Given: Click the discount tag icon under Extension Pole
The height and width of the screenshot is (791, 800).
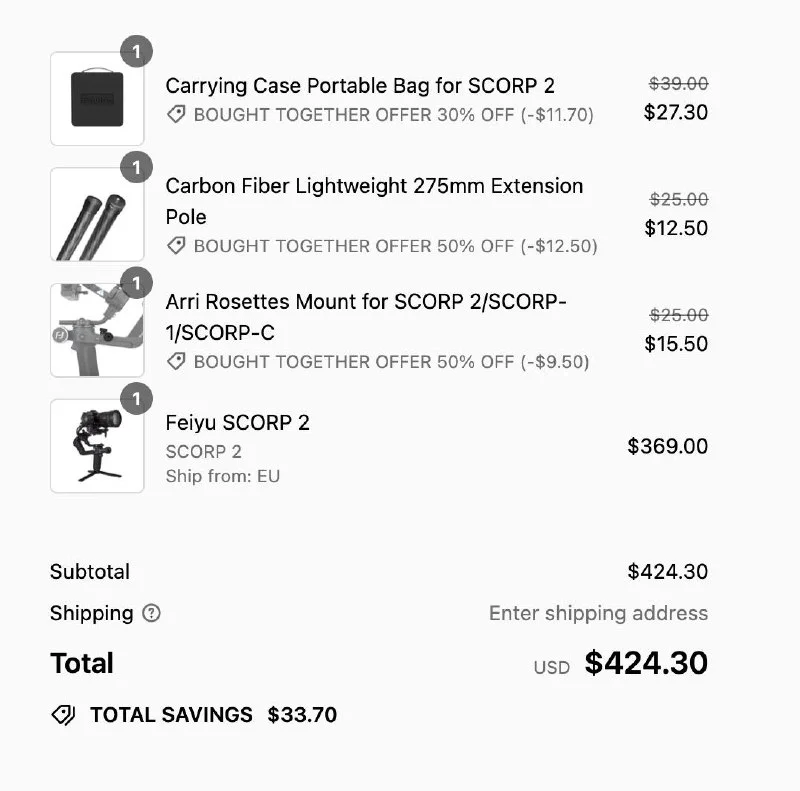Looking at the screenshot, I should click(176, 246).
